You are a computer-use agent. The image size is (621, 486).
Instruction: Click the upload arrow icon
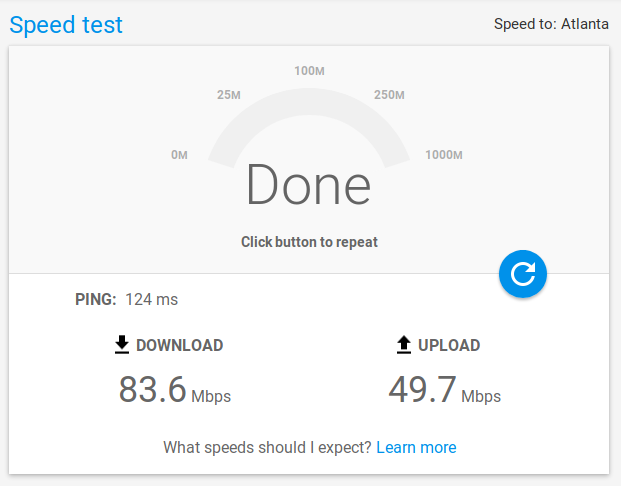click(404, 345)
